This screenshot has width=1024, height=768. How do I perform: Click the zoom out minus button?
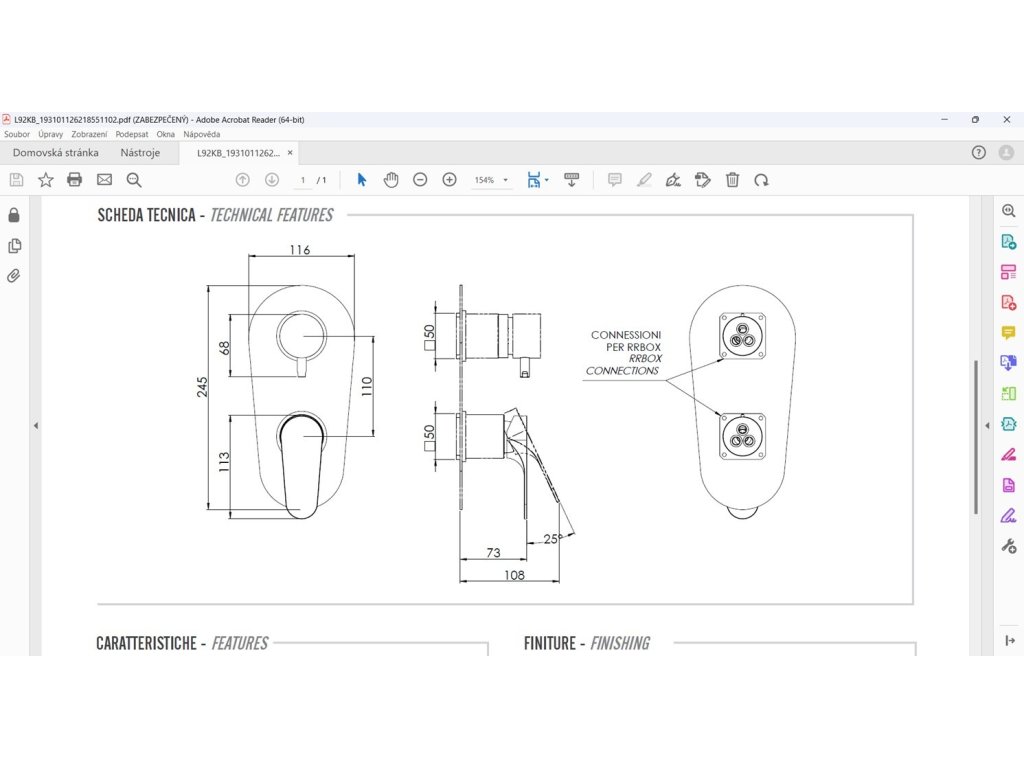420,180
